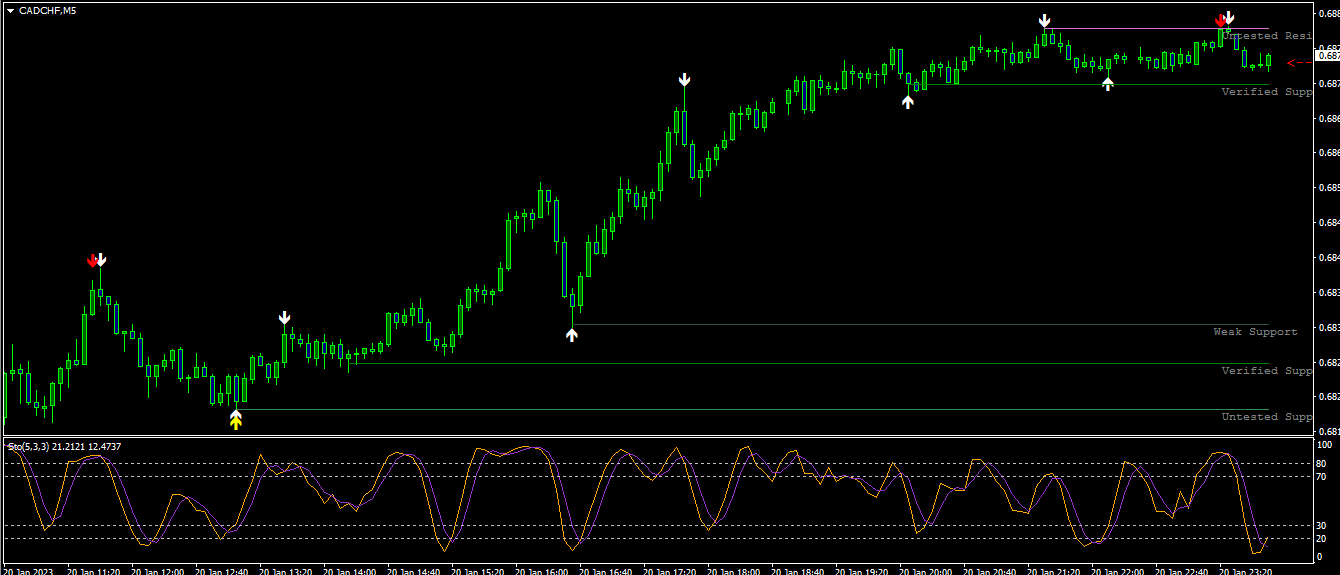Click the 20 Jan 20:00 time label
Viewport: 1340px width, 575px height.
pyautogui.click(x=926, y=570)
